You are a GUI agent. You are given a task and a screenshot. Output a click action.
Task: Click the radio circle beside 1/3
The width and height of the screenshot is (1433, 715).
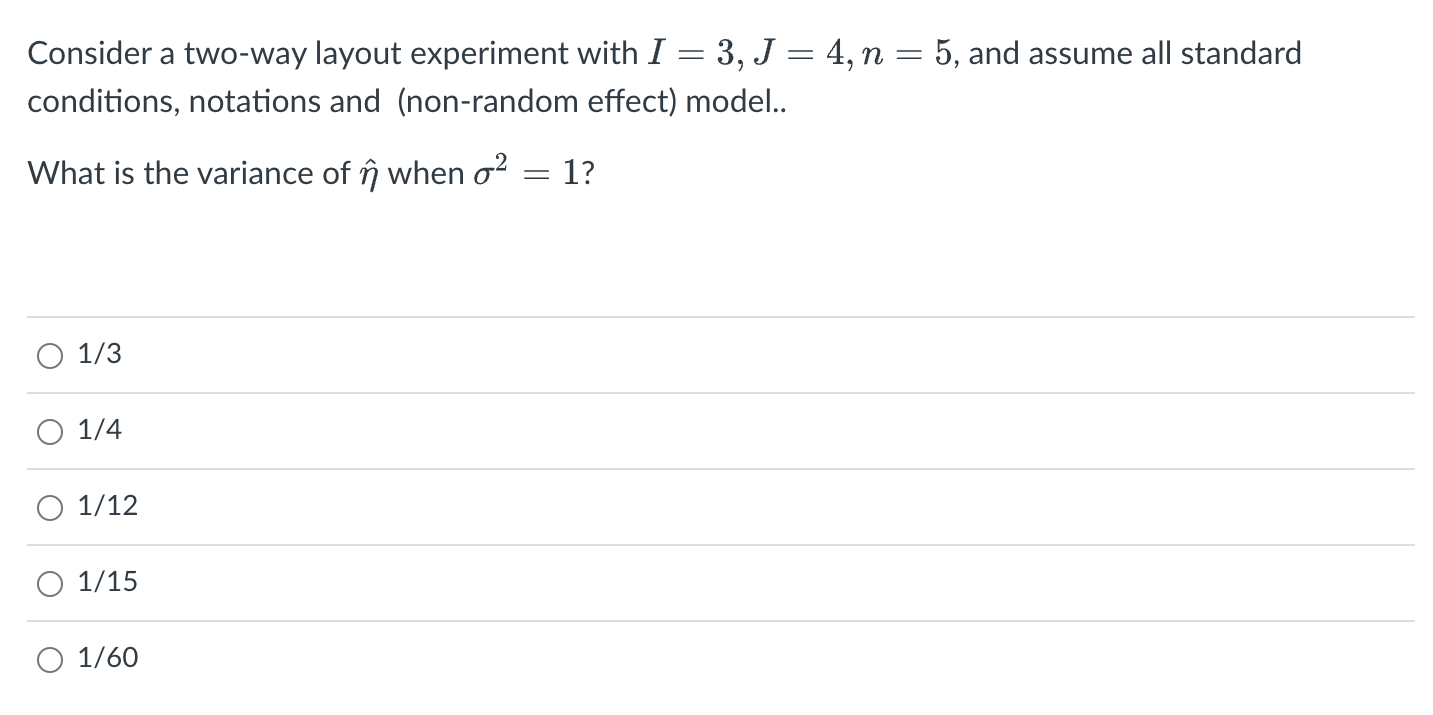pos(50,354)
